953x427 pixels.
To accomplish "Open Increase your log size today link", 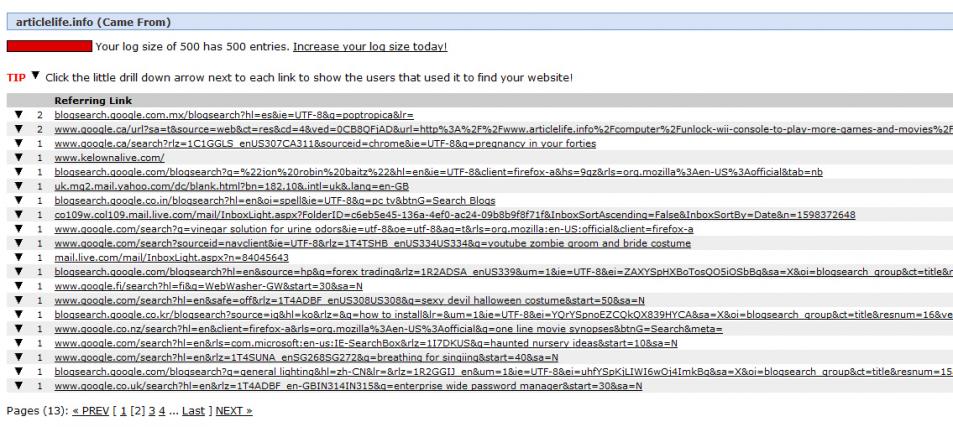I will (x=370, y=47).
